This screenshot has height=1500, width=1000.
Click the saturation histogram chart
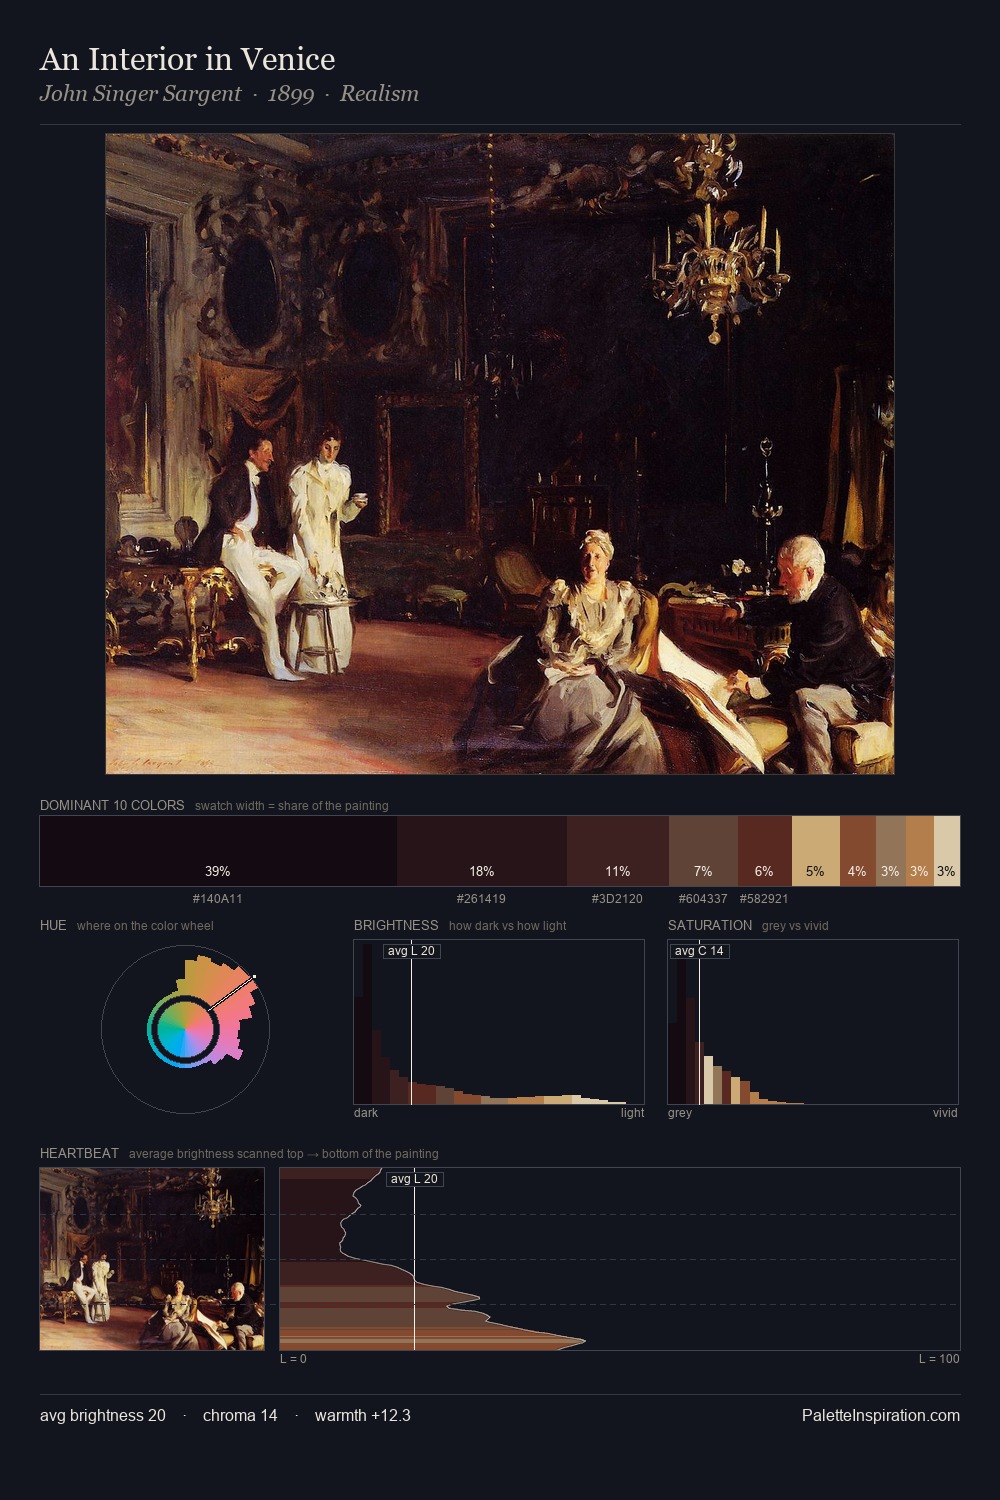pos(813,1022)
